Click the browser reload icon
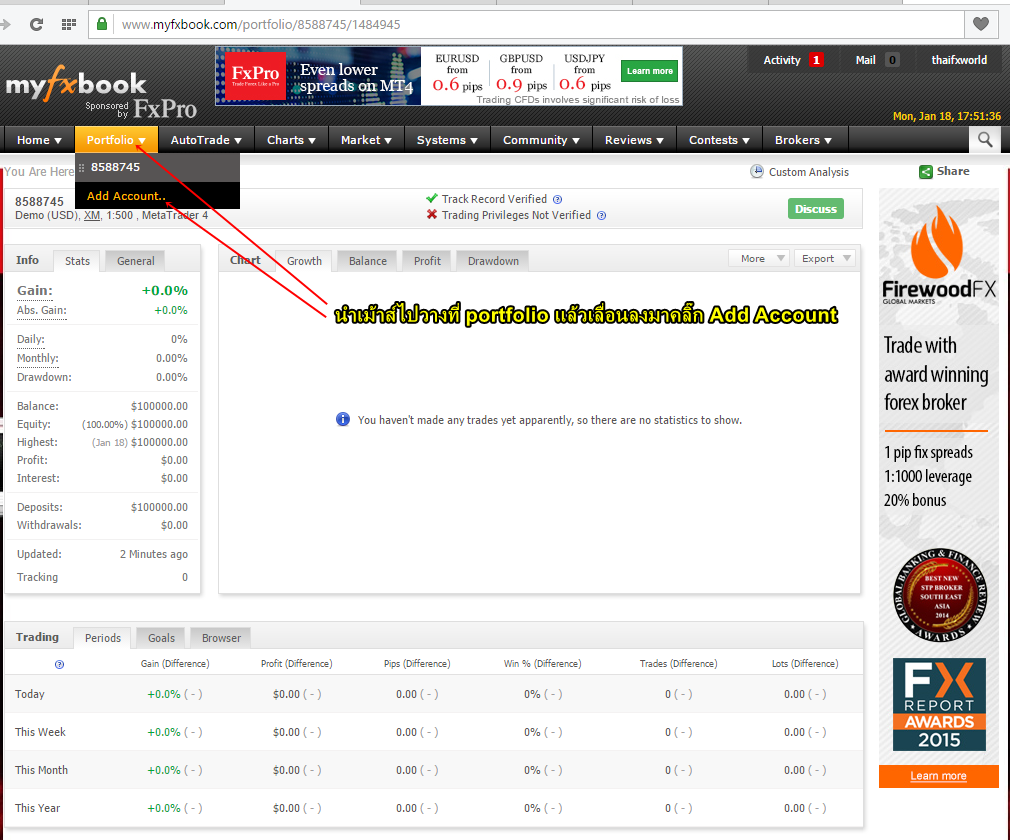 36,24
